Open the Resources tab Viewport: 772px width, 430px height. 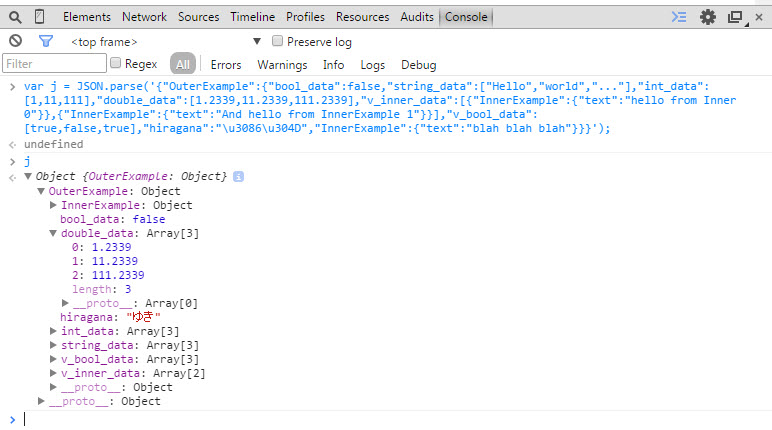[x=362, y=17]
